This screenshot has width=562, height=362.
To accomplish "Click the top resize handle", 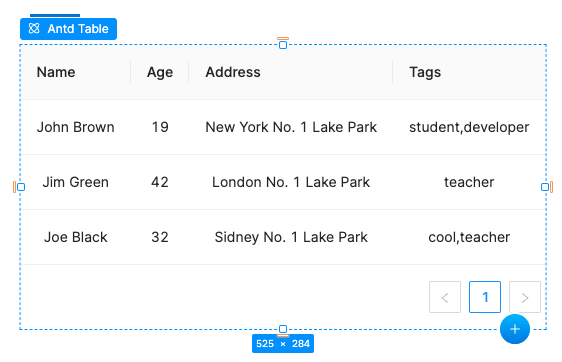I will 283,45.
